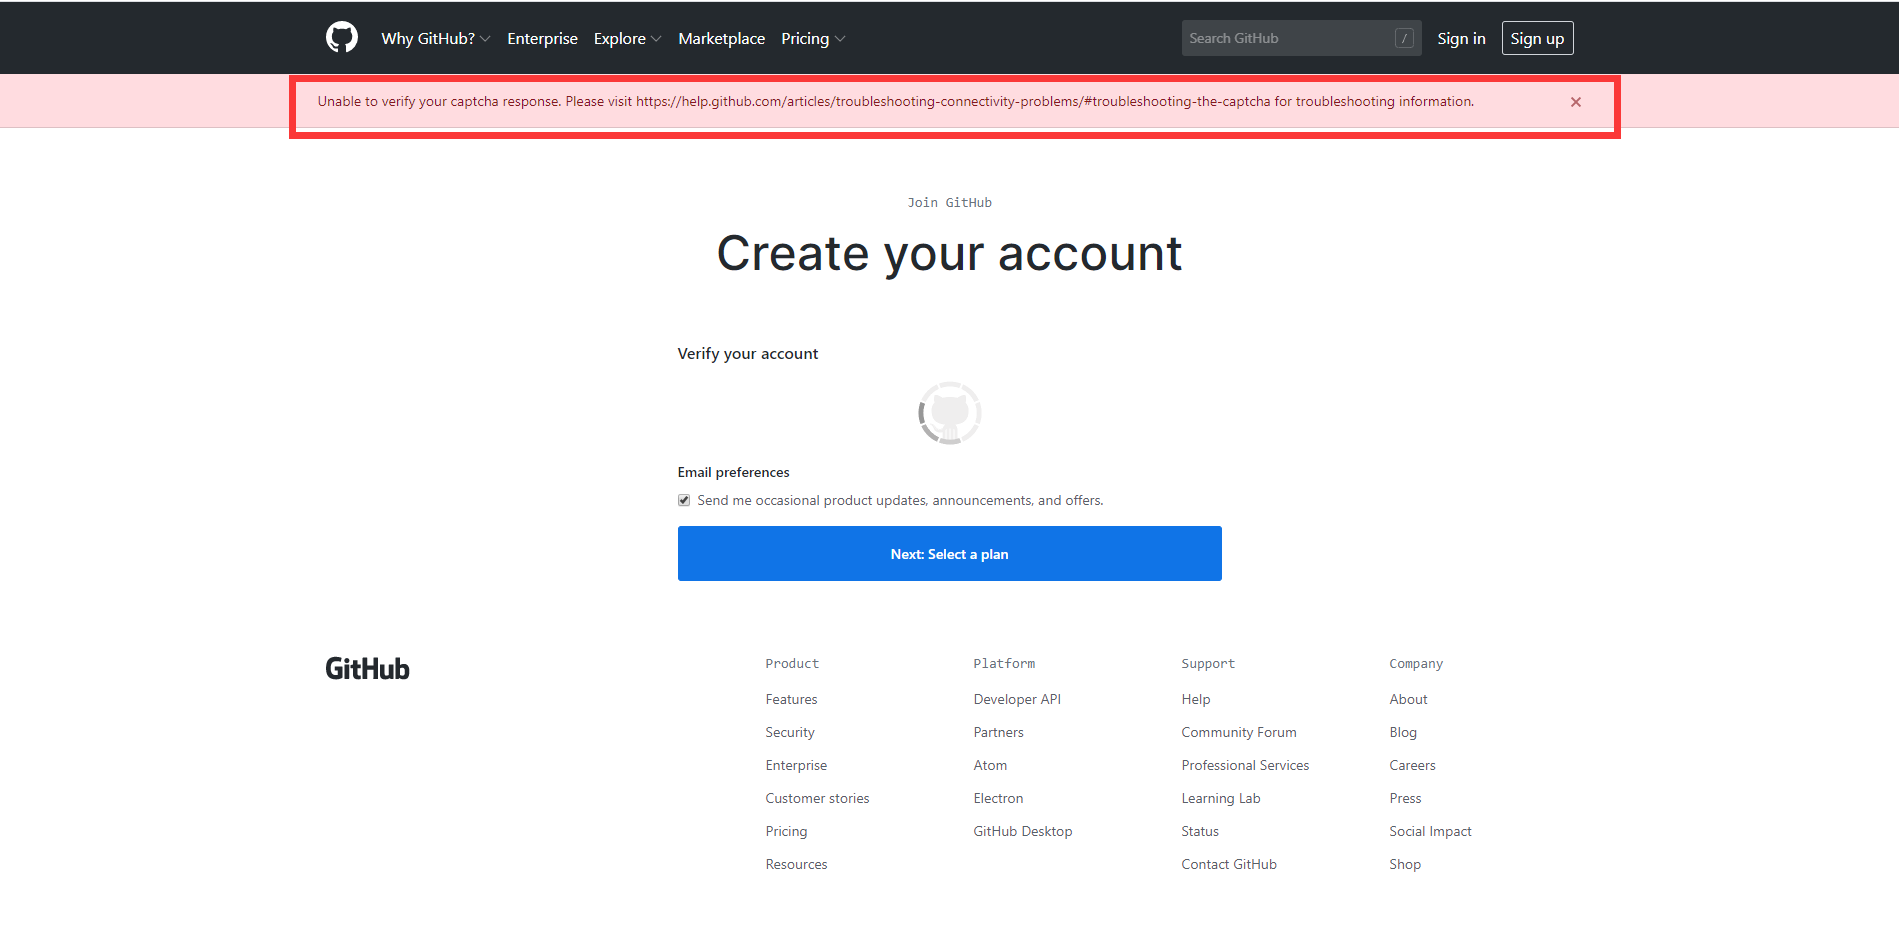The width and height of the screenshot is (1899, 946).
Task: Select the GitHub wordmark logo in footer
Action: coord(366,667)
